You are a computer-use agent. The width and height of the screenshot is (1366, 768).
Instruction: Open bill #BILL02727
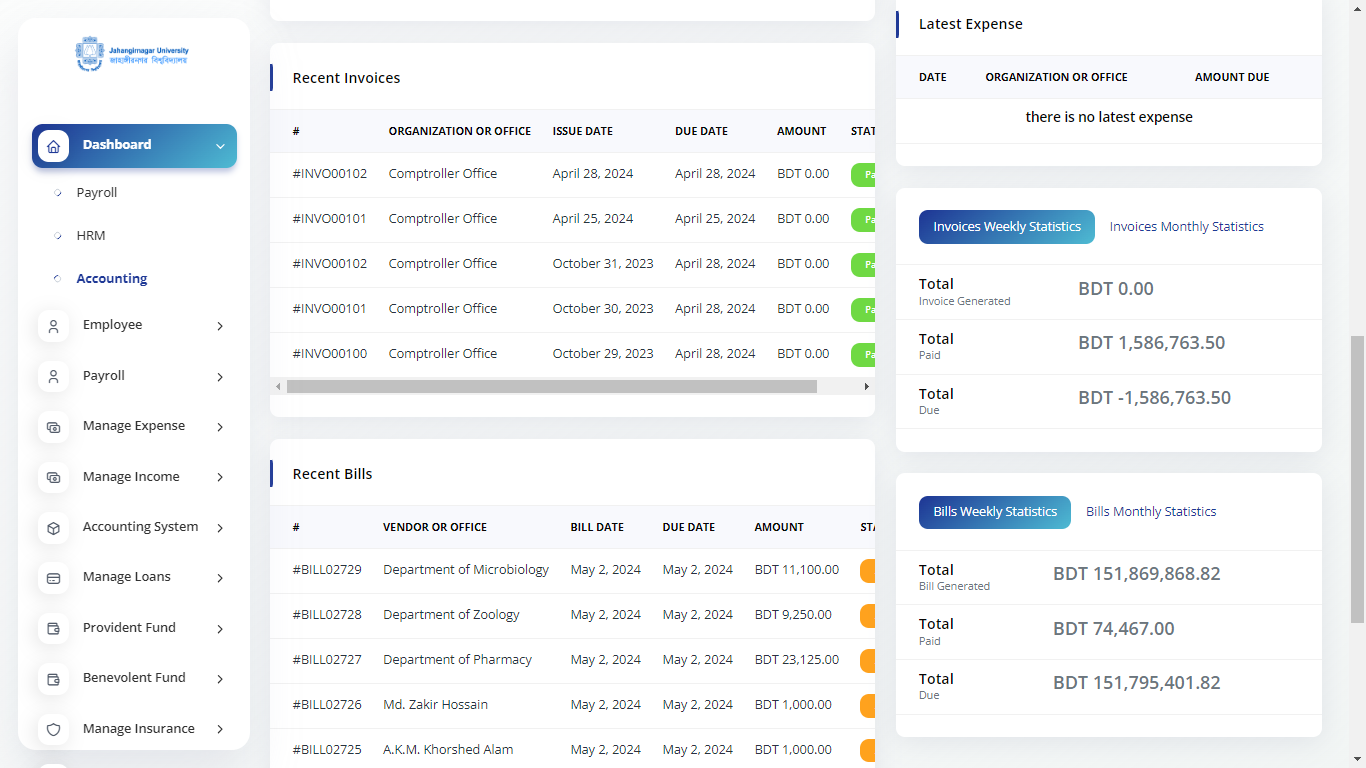(x=327, y=660)
